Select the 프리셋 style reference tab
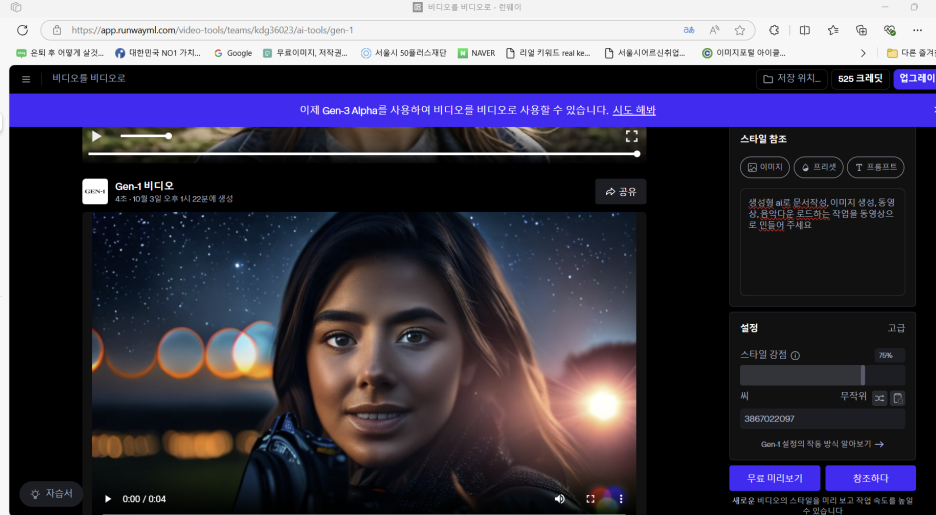The image size is (936, 515). tap(820, 167)
